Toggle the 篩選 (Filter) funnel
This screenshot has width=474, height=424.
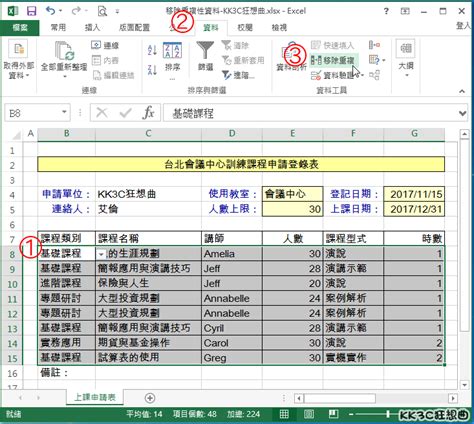pyautogui.click(x=205, y=56)
